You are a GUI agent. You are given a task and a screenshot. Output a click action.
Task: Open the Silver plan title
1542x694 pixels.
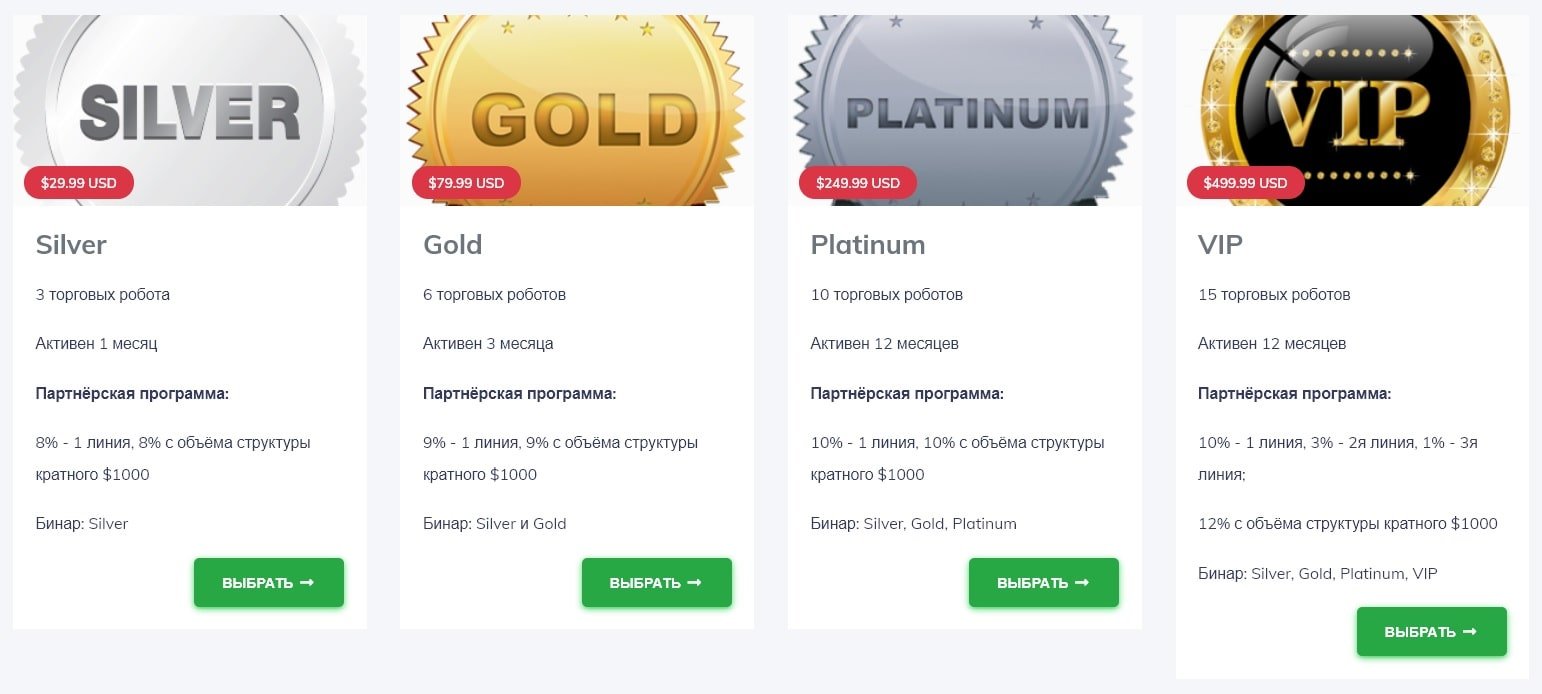tap(71, 245)
